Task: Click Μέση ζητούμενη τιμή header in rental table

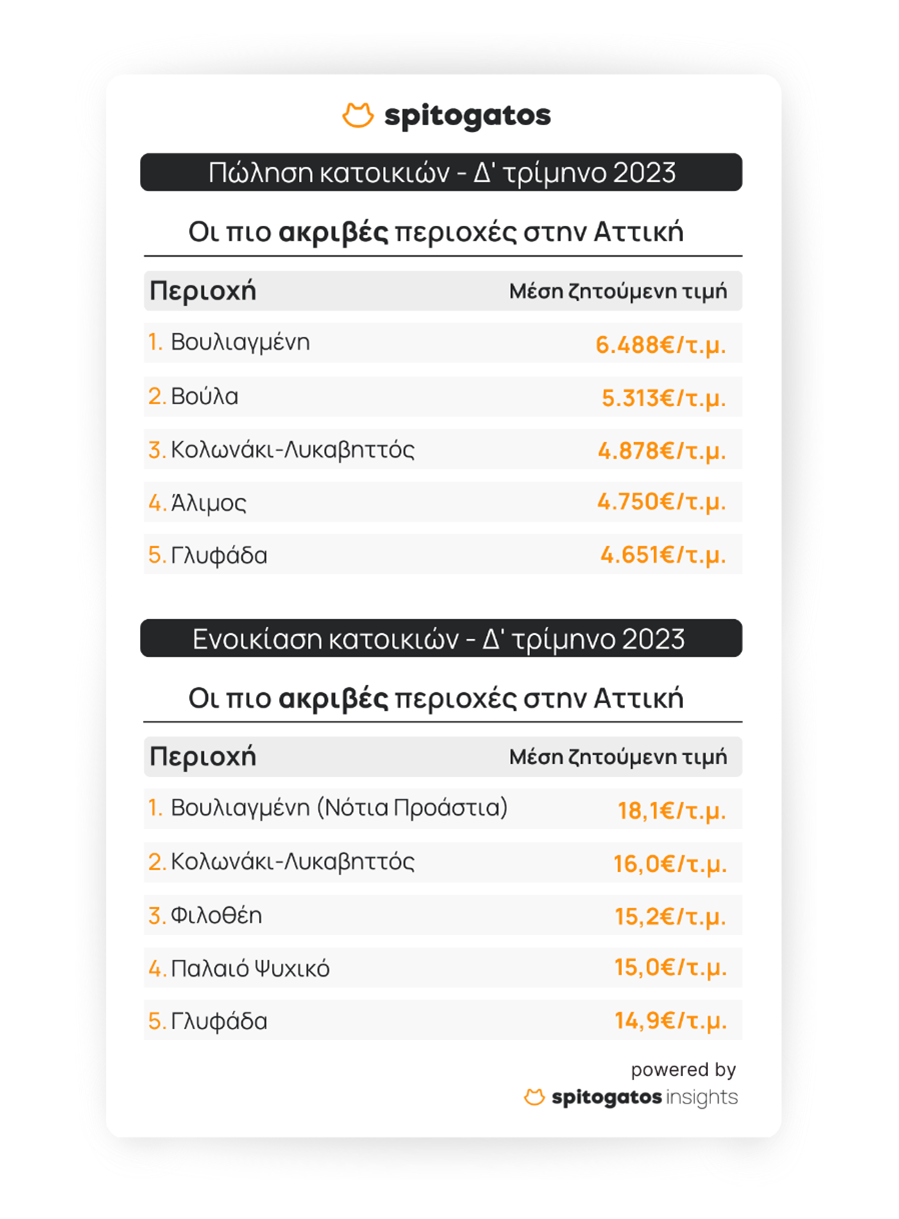Action: (x=618, y=757)
